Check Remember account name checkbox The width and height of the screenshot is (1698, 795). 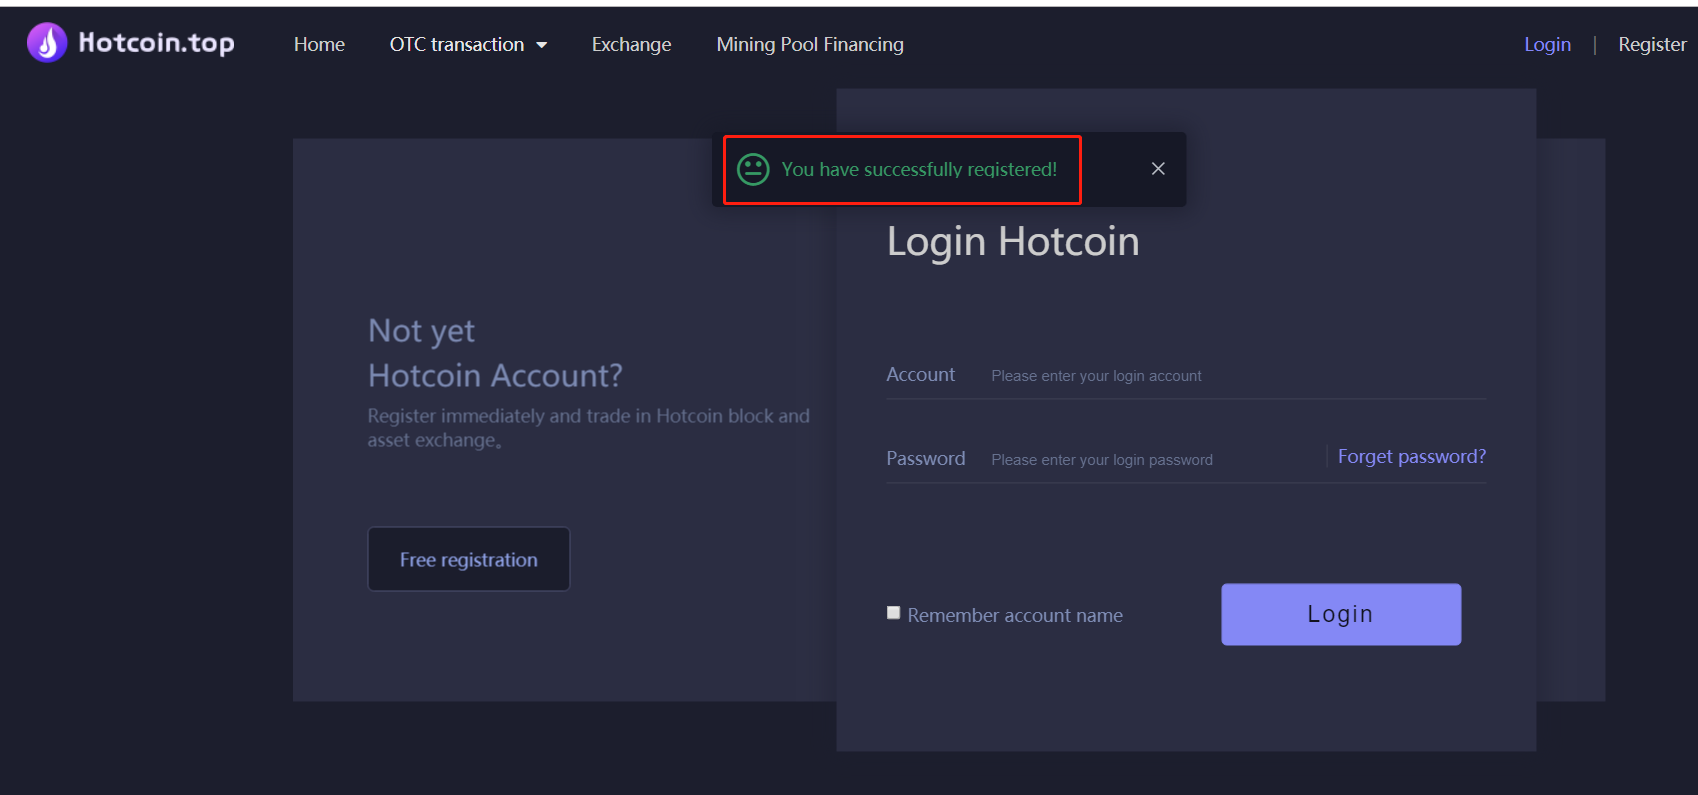894,613
